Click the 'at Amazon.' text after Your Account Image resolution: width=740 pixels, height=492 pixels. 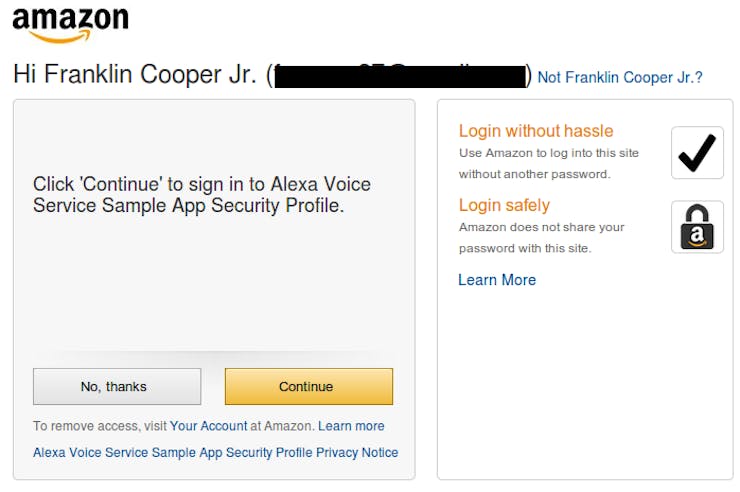tap(282, 426)
